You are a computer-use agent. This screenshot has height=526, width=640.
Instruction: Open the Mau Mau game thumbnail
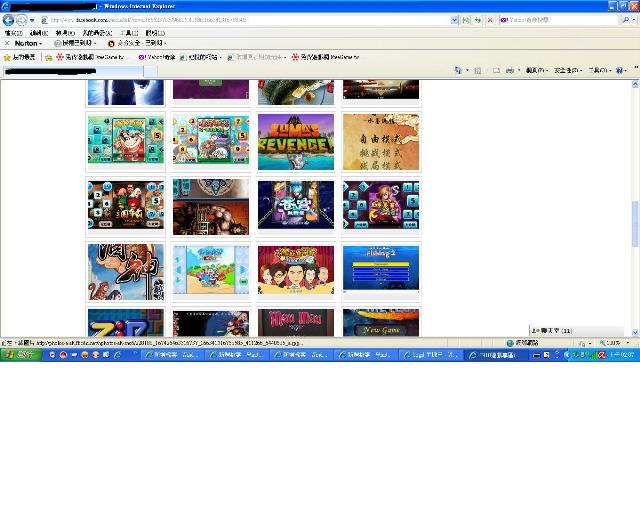(296, 323)
